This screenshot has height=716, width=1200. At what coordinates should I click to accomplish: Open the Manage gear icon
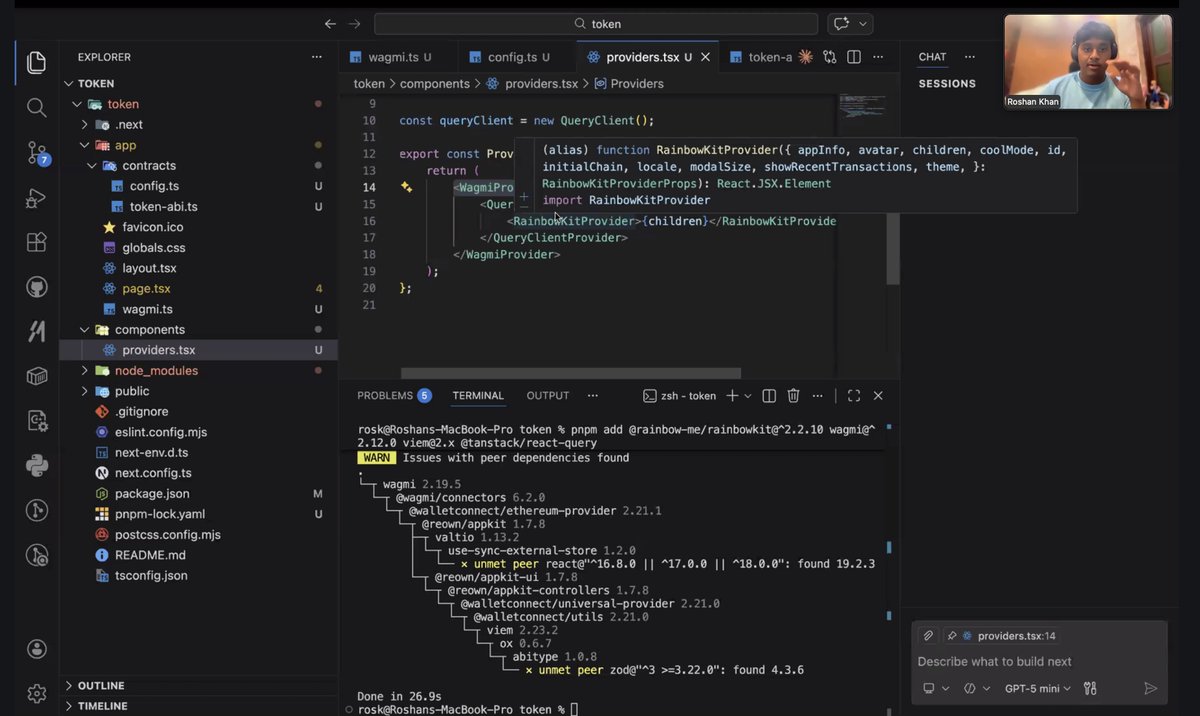point(36,693)
